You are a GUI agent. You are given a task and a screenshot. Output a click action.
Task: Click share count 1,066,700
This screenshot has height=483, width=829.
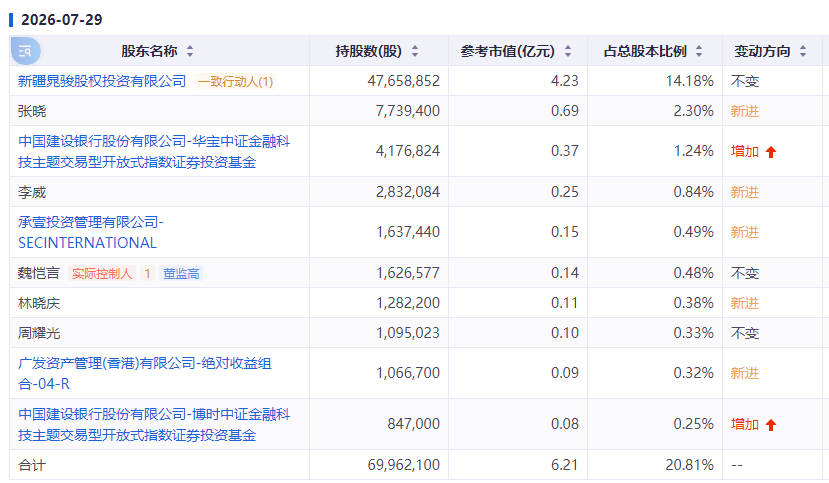point(408,373)
